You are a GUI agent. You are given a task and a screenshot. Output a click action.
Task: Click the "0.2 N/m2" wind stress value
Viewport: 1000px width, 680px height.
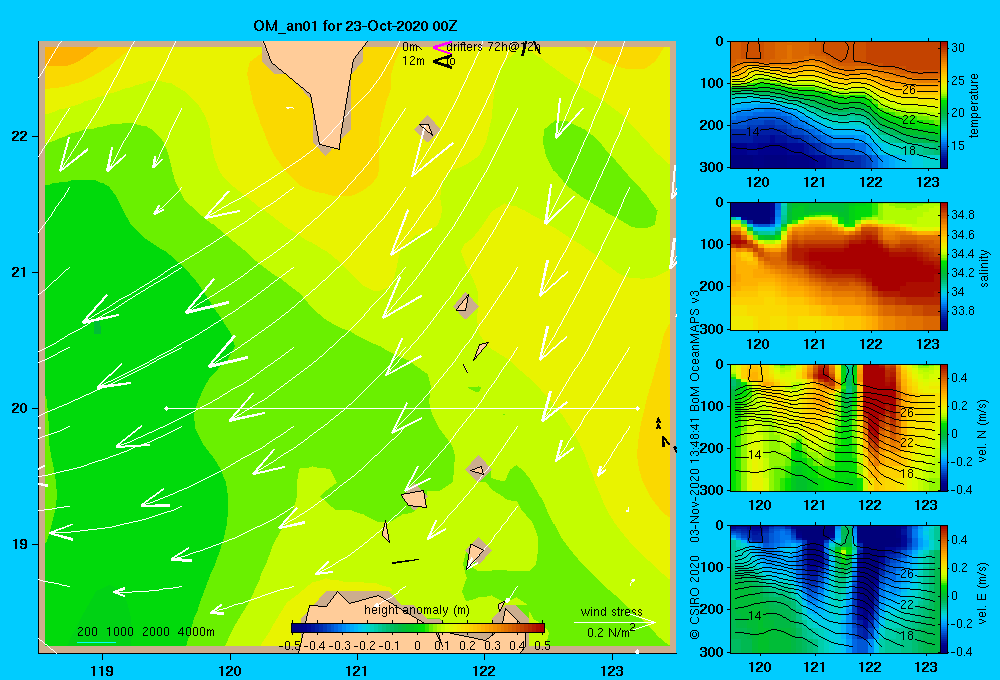click(611, 632)
